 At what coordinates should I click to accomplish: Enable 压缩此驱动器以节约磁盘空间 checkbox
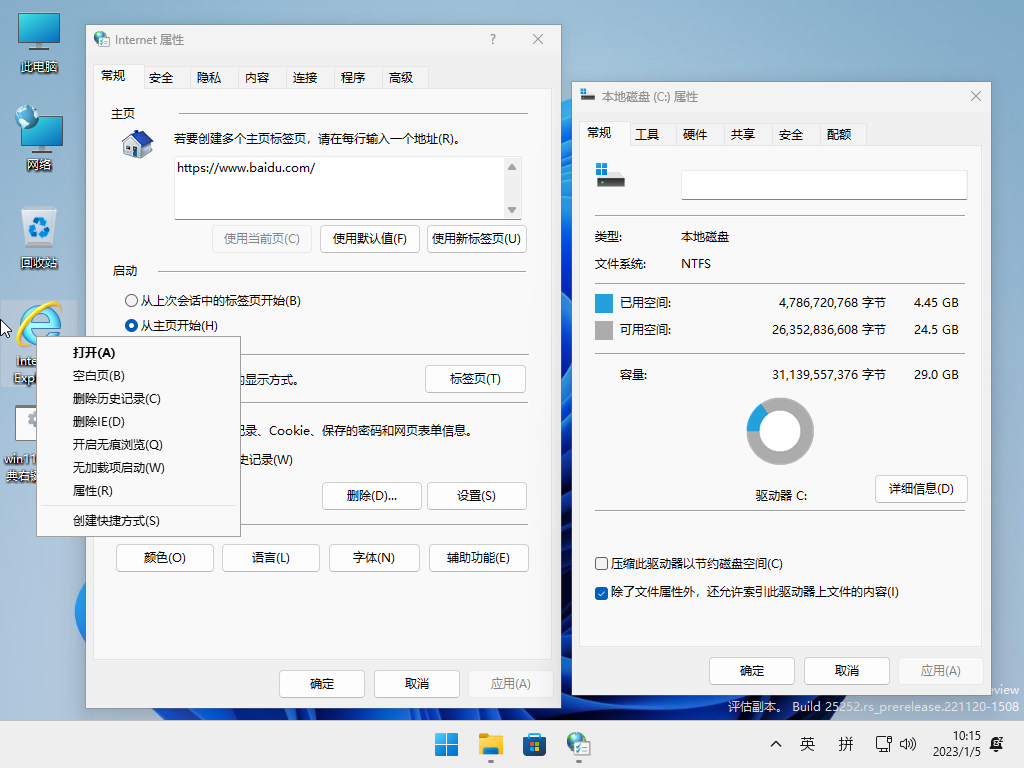(601, 564)
